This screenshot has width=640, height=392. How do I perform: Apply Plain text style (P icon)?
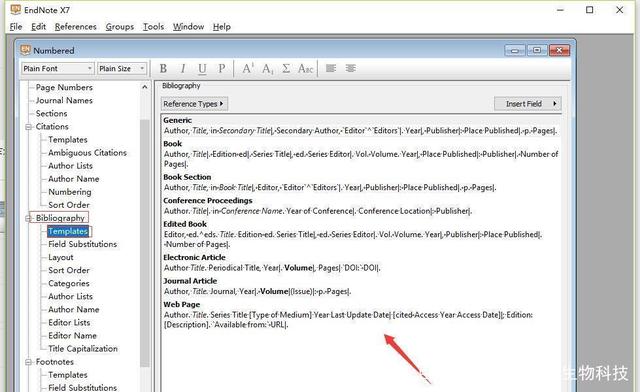pos(222,69)
